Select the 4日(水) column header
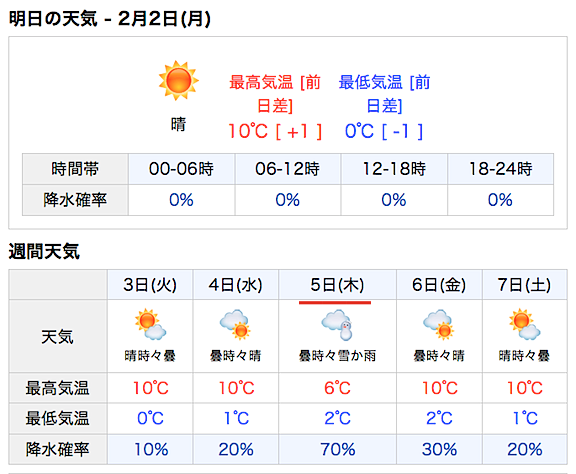576x474 pixels. click(x=235, y=285)
